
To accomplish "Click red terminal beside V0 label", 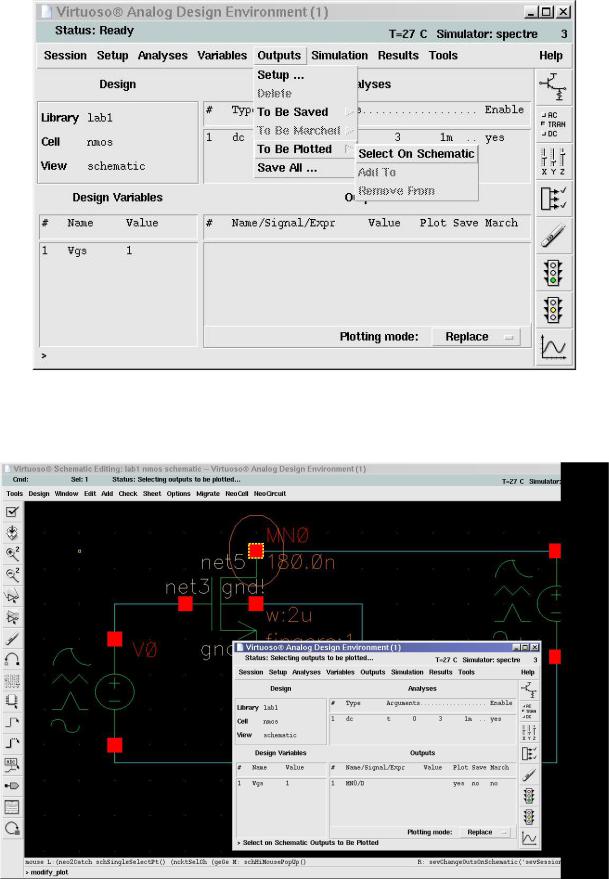I will [x=114, y=639].
